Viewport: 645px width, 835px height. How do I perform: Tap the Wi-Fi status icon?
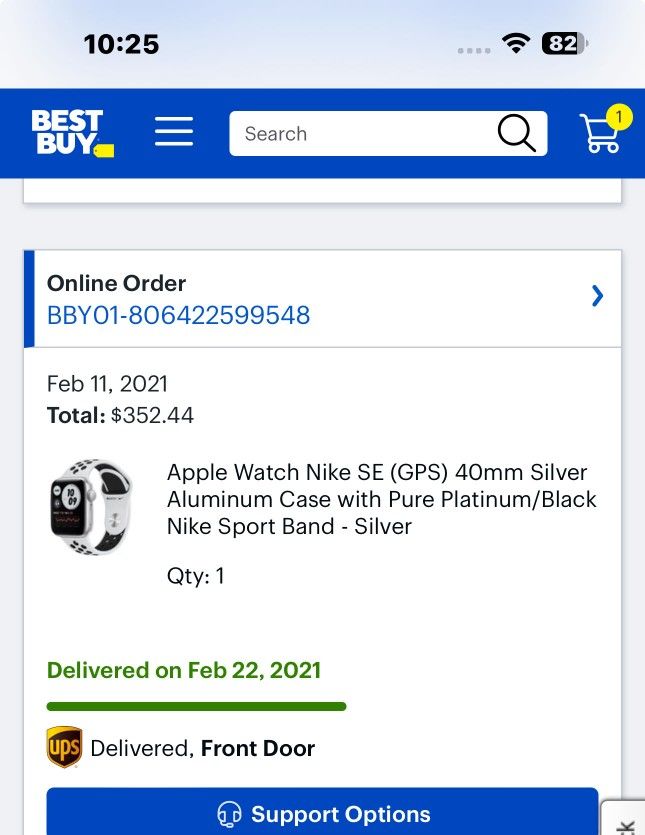coord(516,43)
